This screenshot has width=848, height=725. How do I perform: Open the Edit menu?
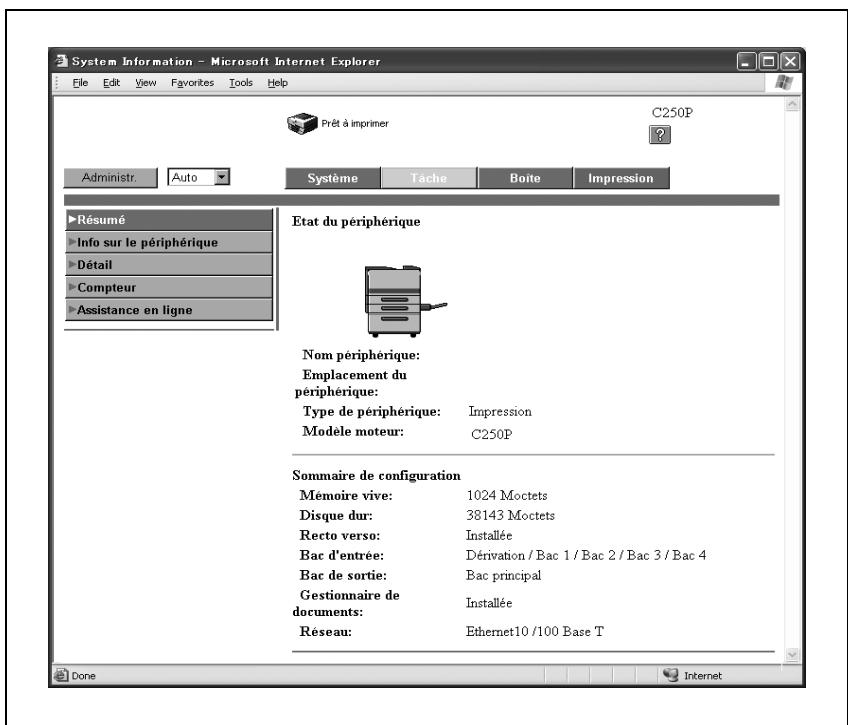pos(111,83)
